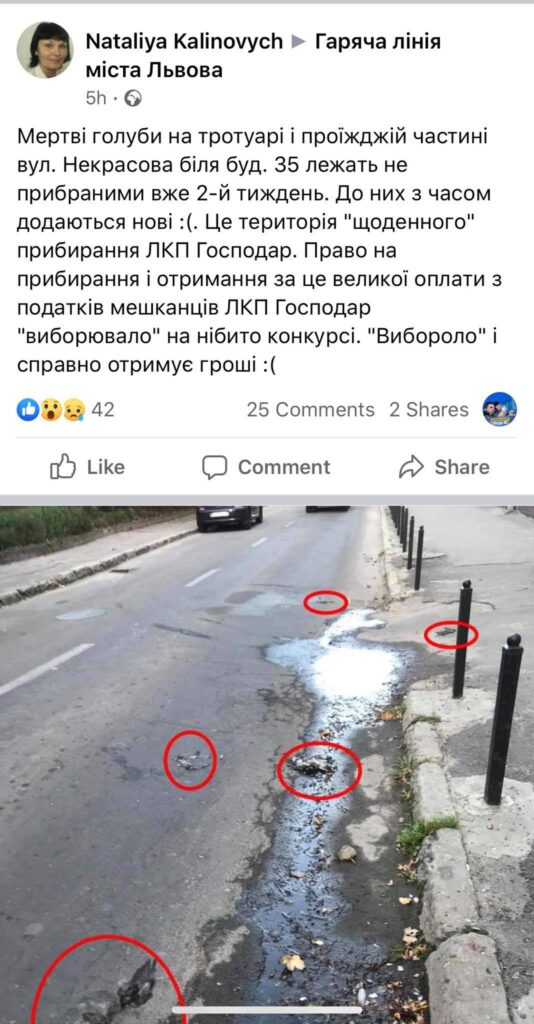
Task: Tap the wow face reaction icon
Action: coord(51,409)
